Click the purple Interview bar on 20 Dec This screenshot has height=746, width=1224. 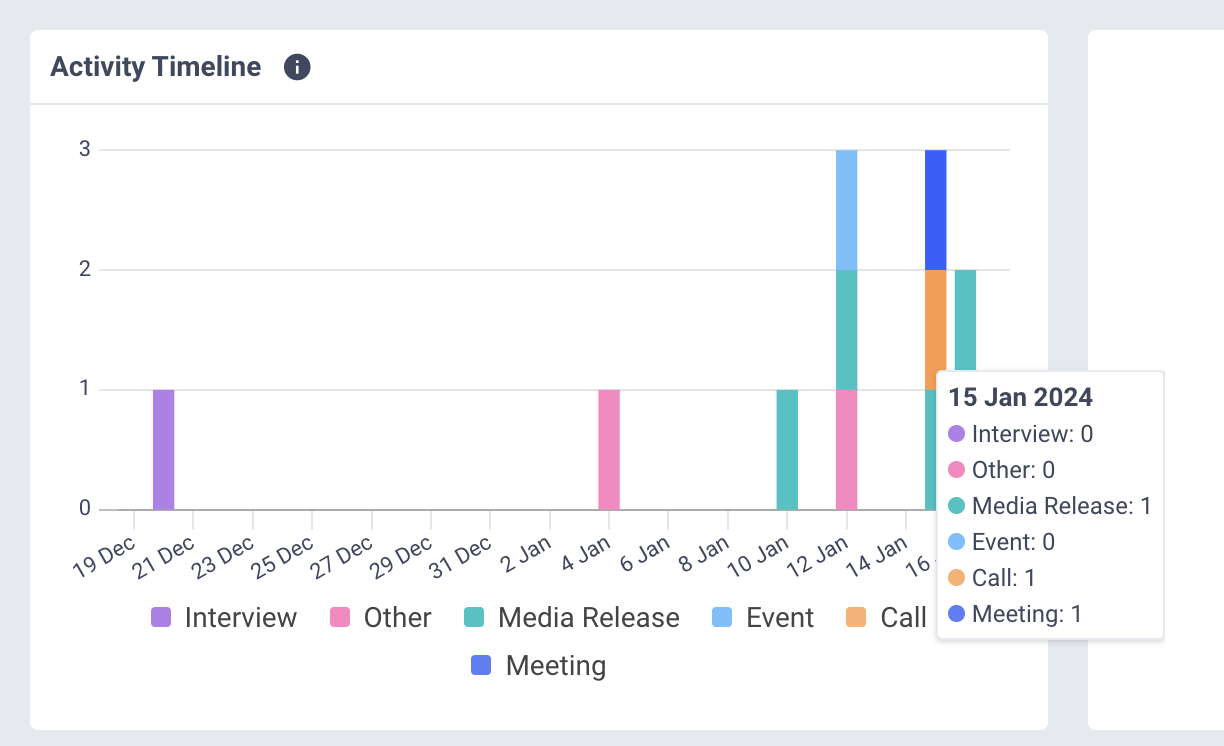pos(163,447)
